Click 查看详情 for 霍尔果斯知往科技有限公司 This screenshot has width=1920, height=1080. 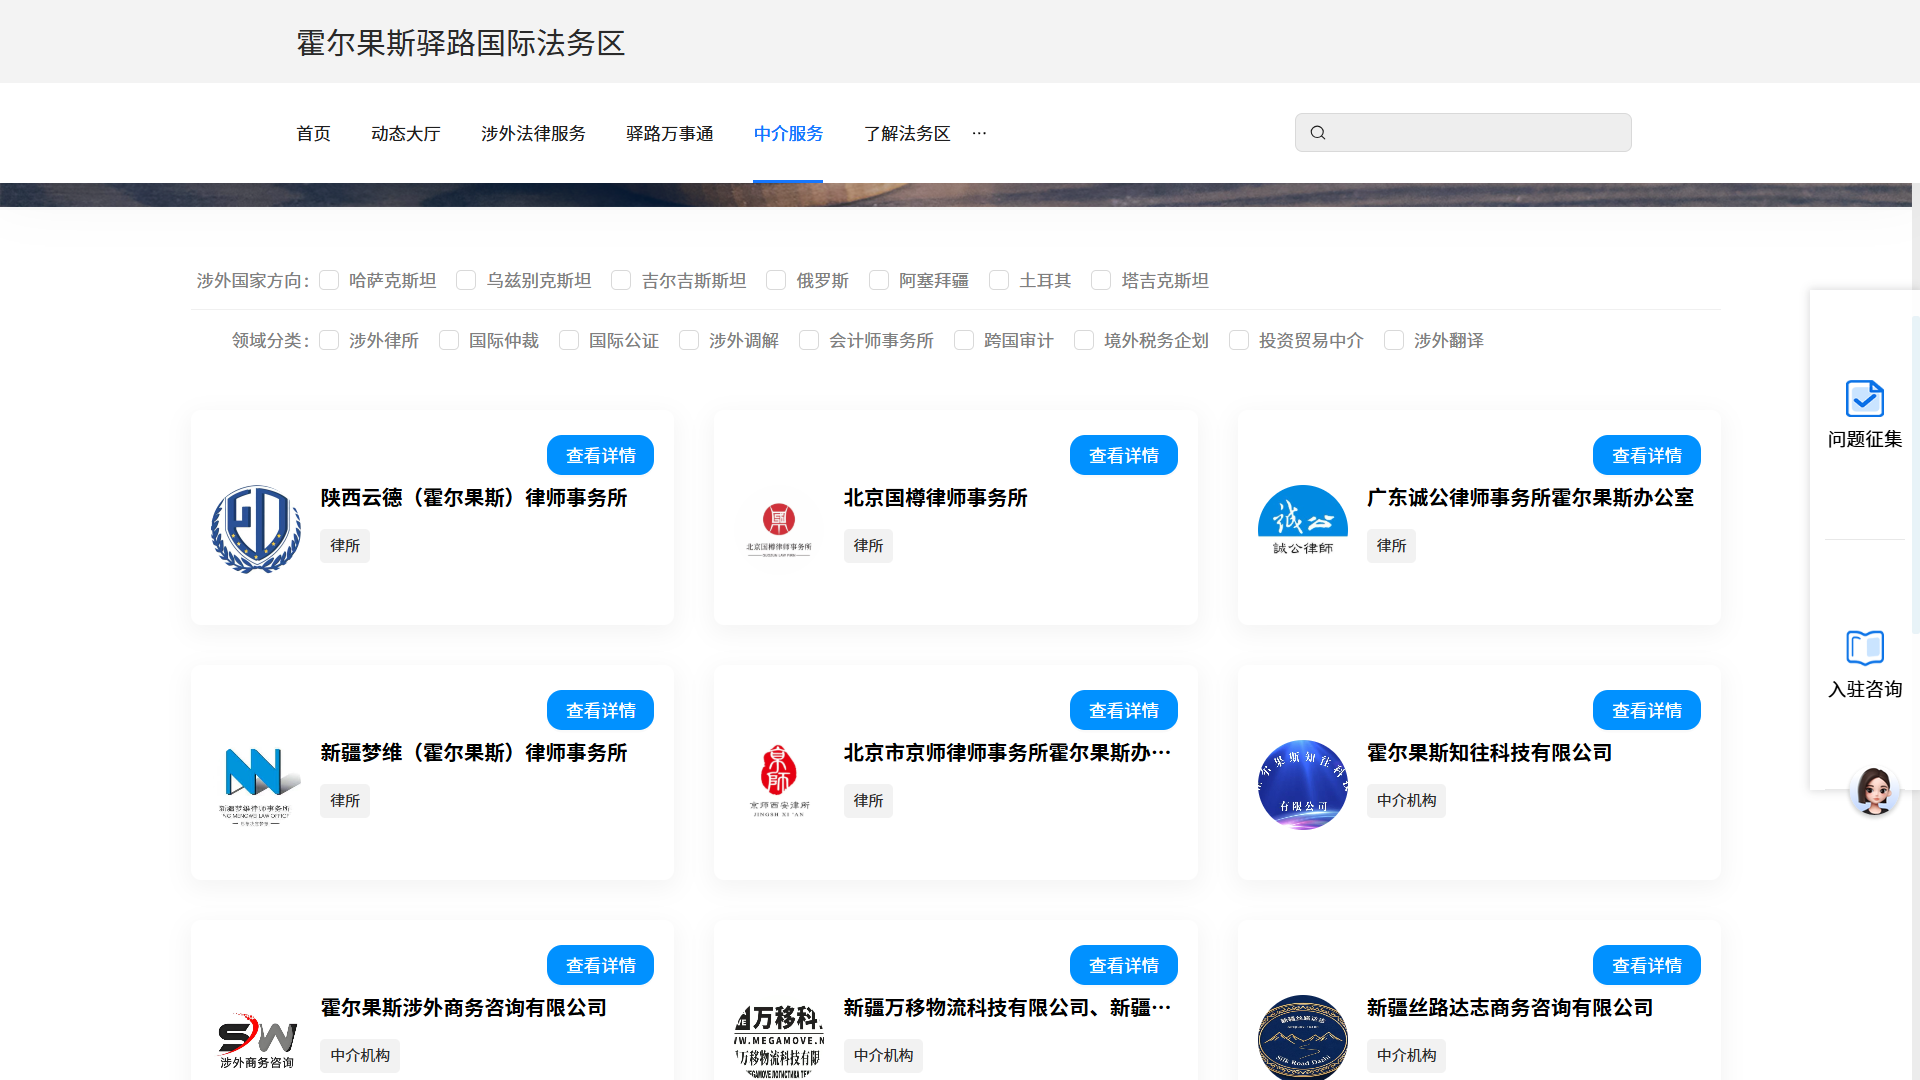tap(1646, 710)
